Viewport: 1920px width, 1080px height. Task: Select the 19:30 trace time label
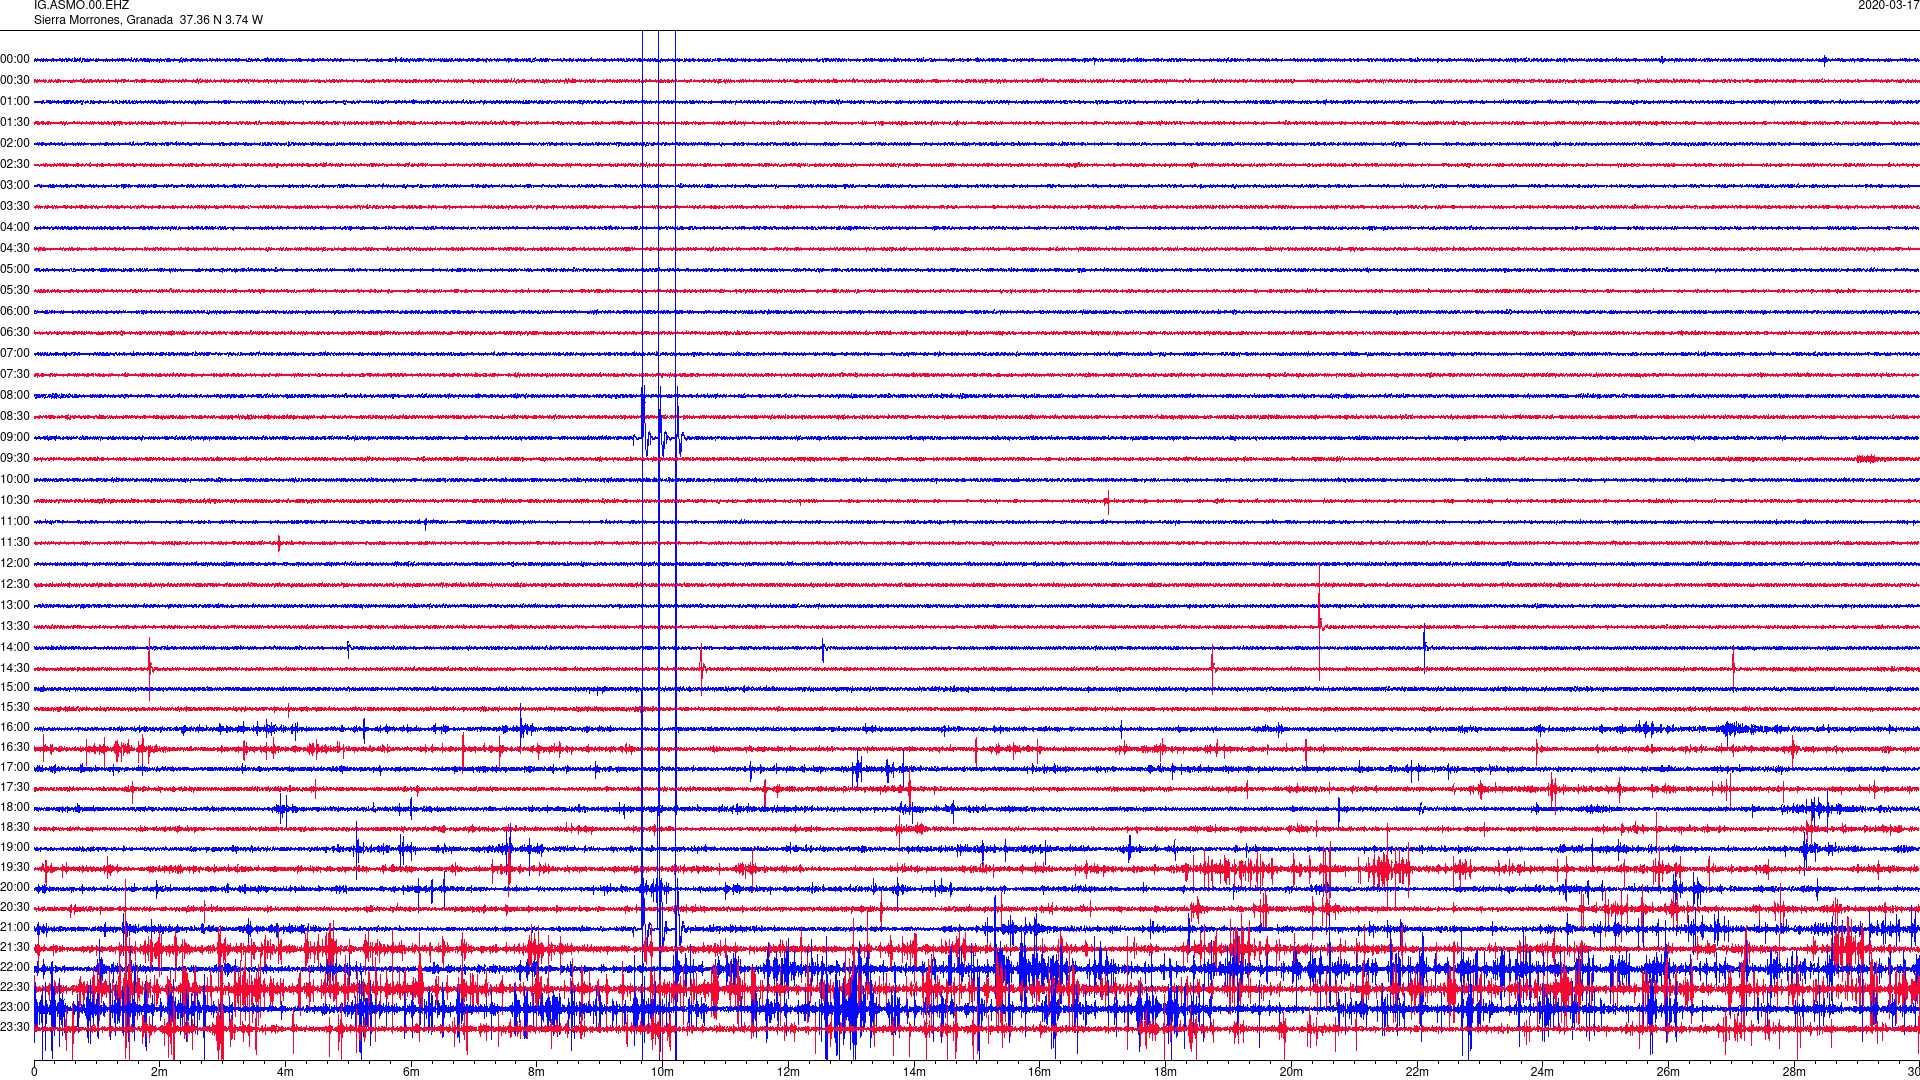pyautogui.click(x=15, y=868)
